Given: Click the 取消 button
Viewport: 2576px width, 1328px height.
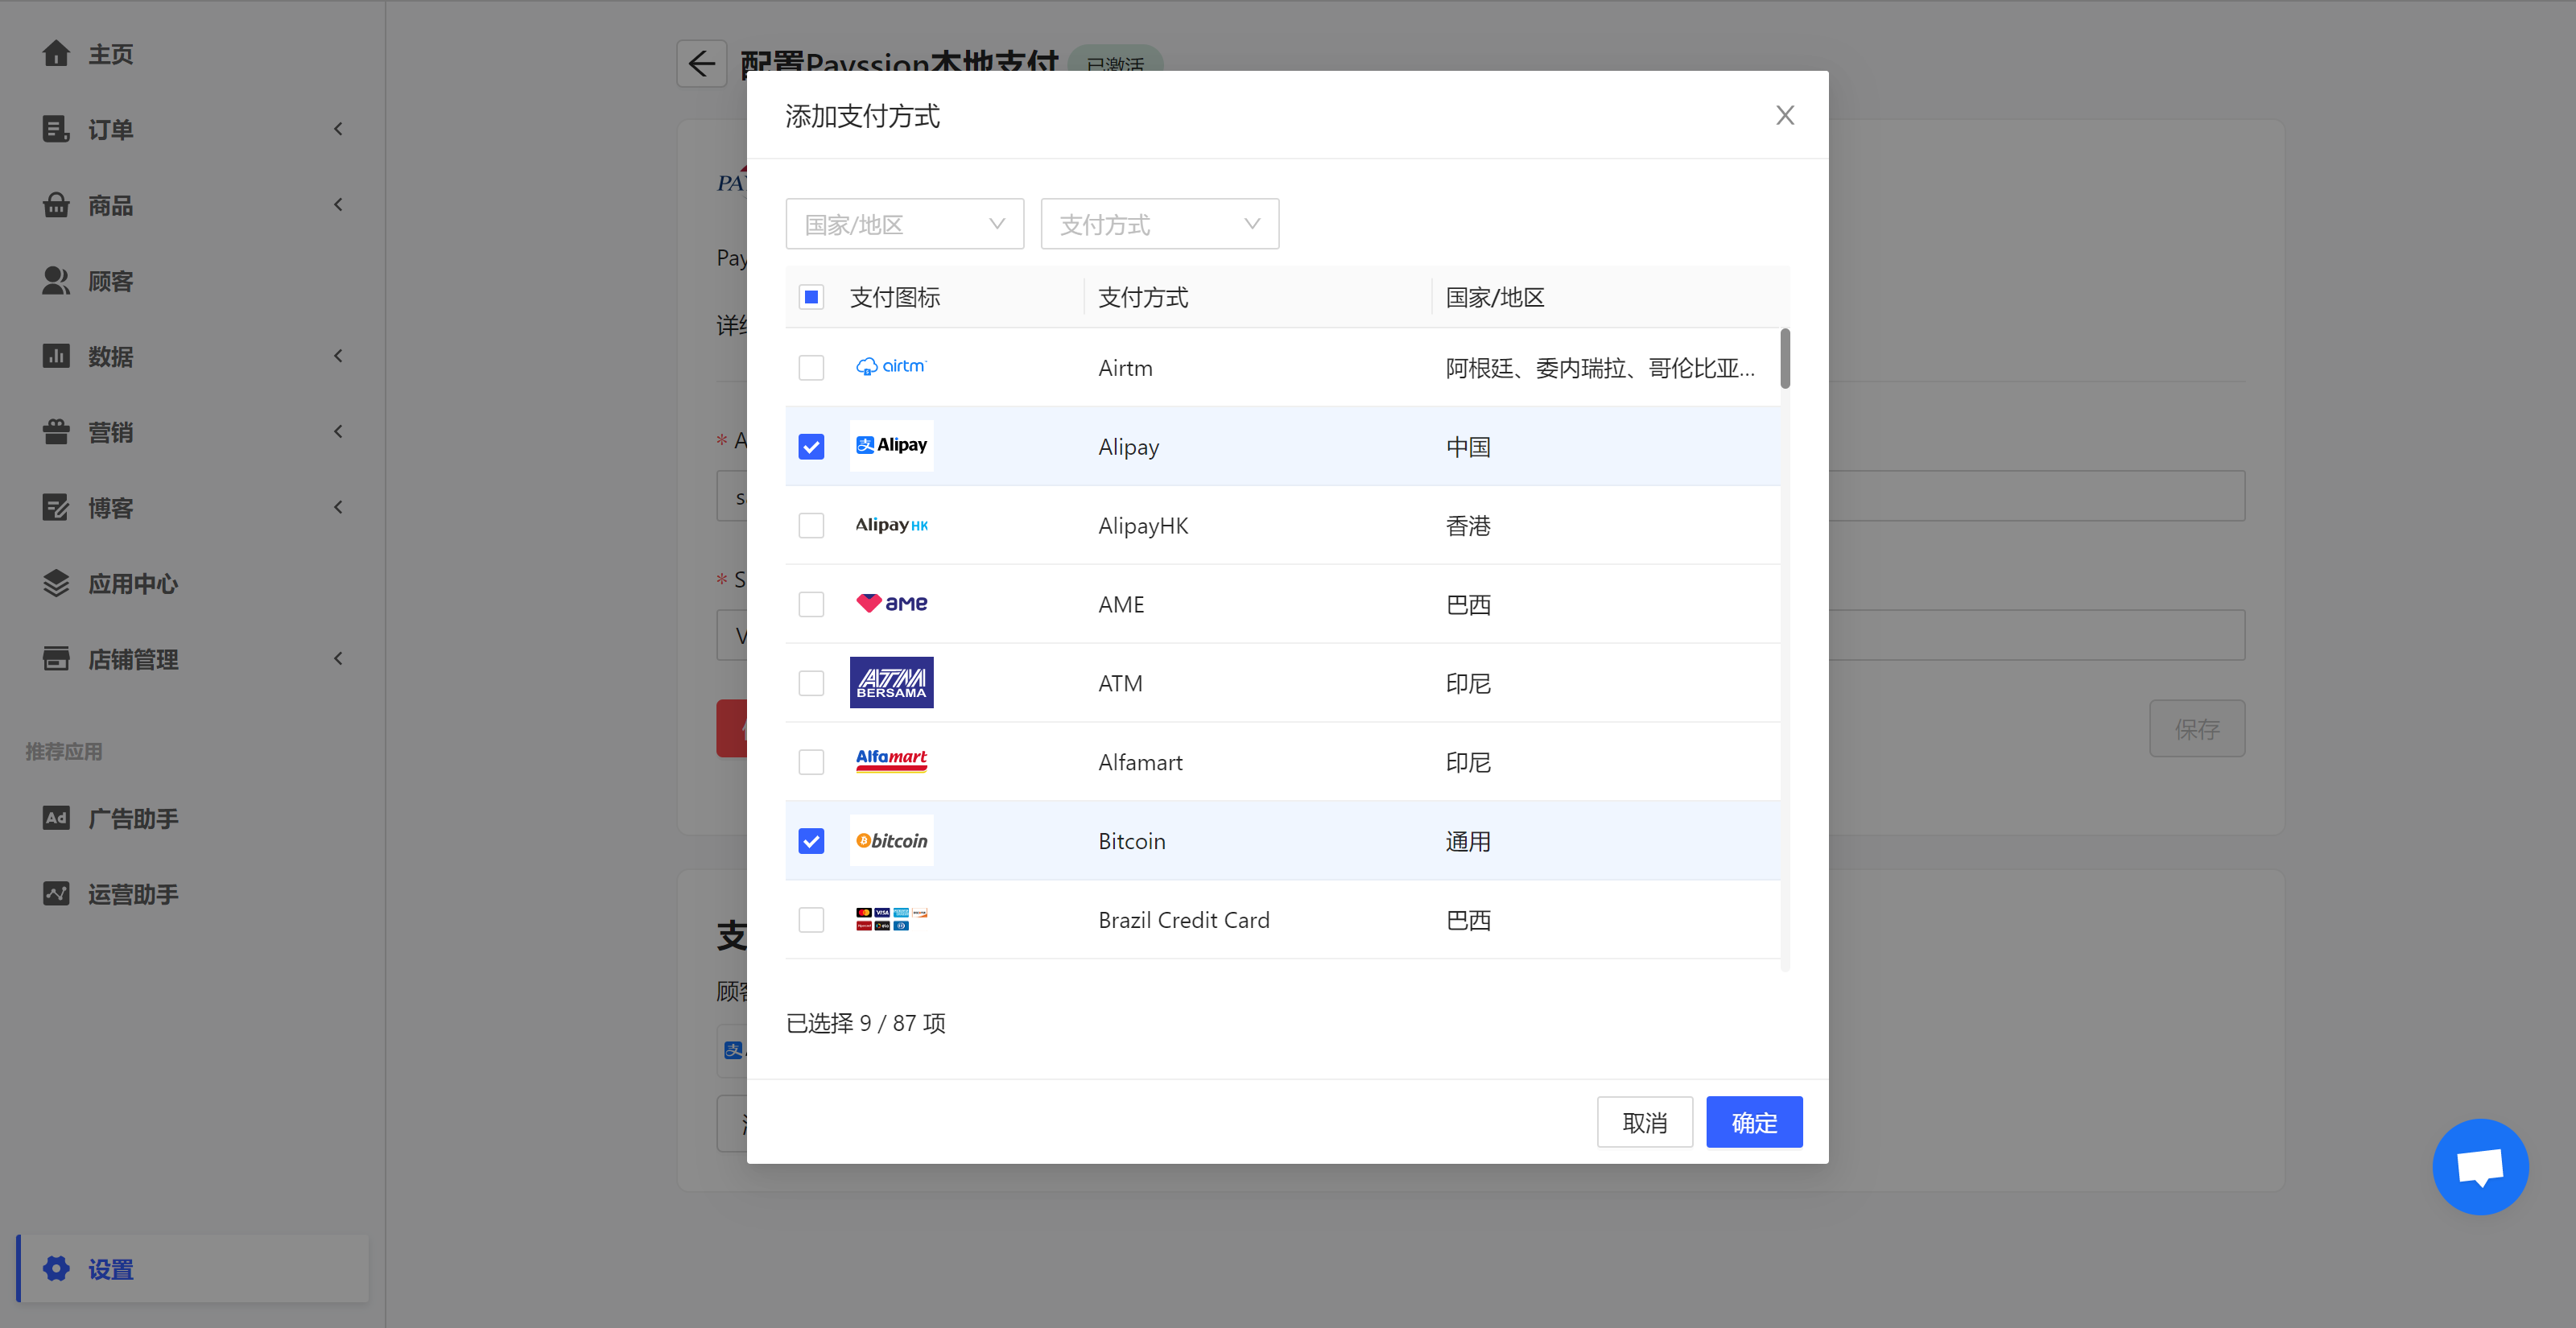Looking at the screenshot, I should [1644, 1122].
